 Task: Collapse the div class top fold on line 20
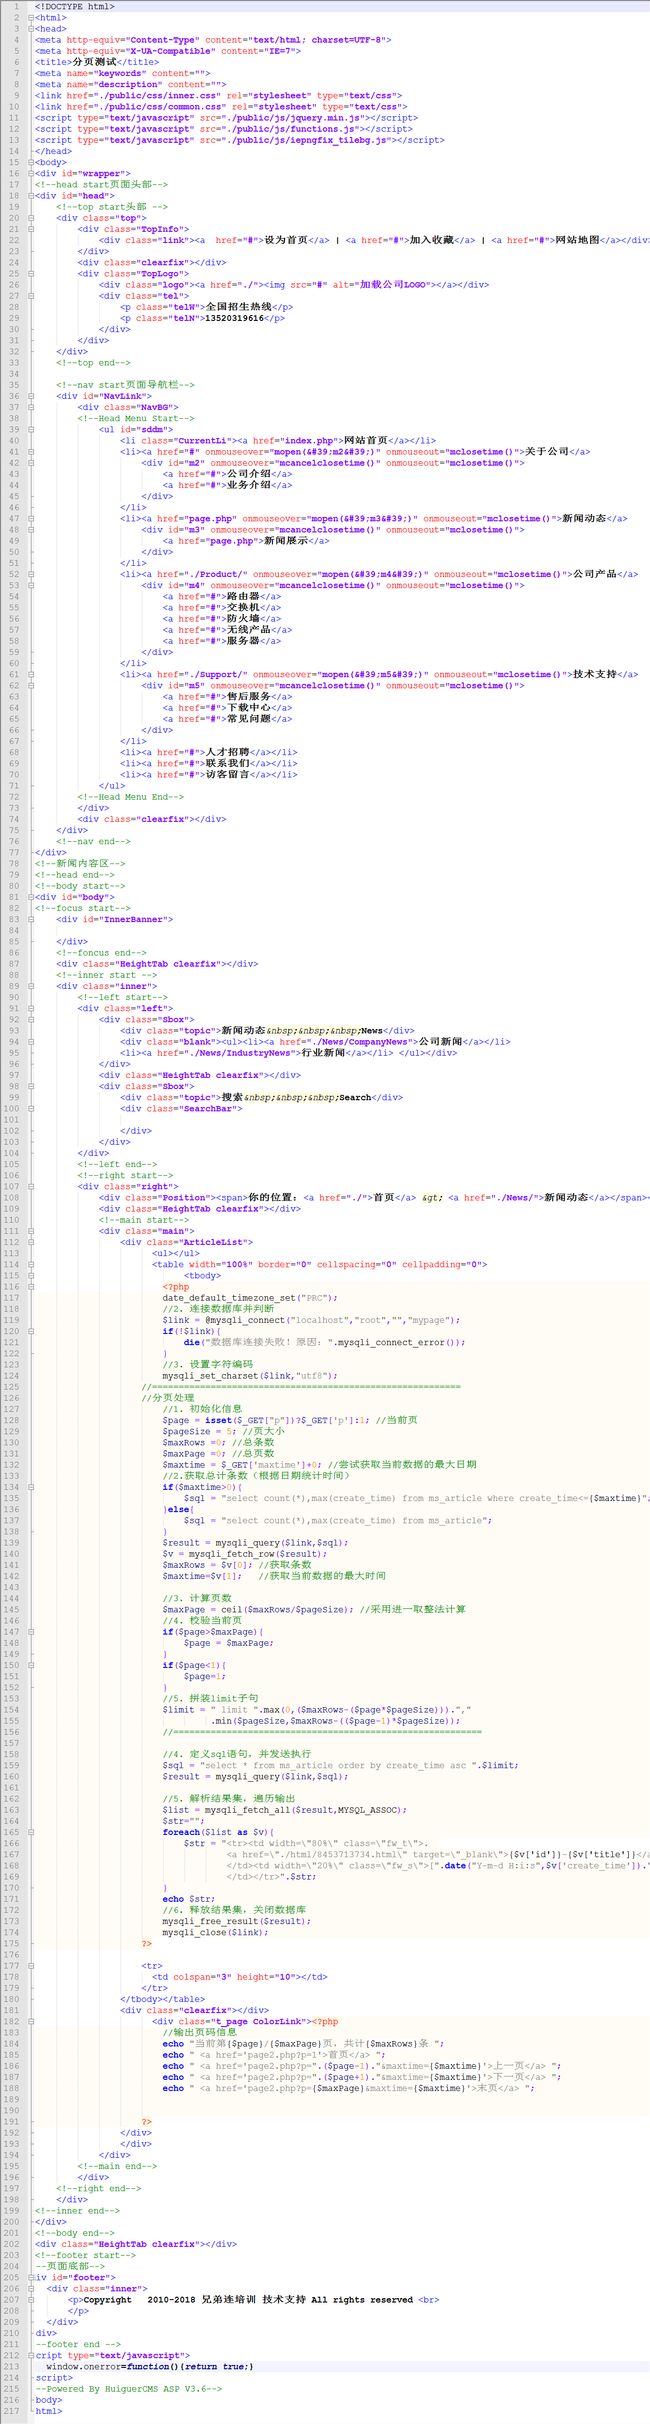31,218
